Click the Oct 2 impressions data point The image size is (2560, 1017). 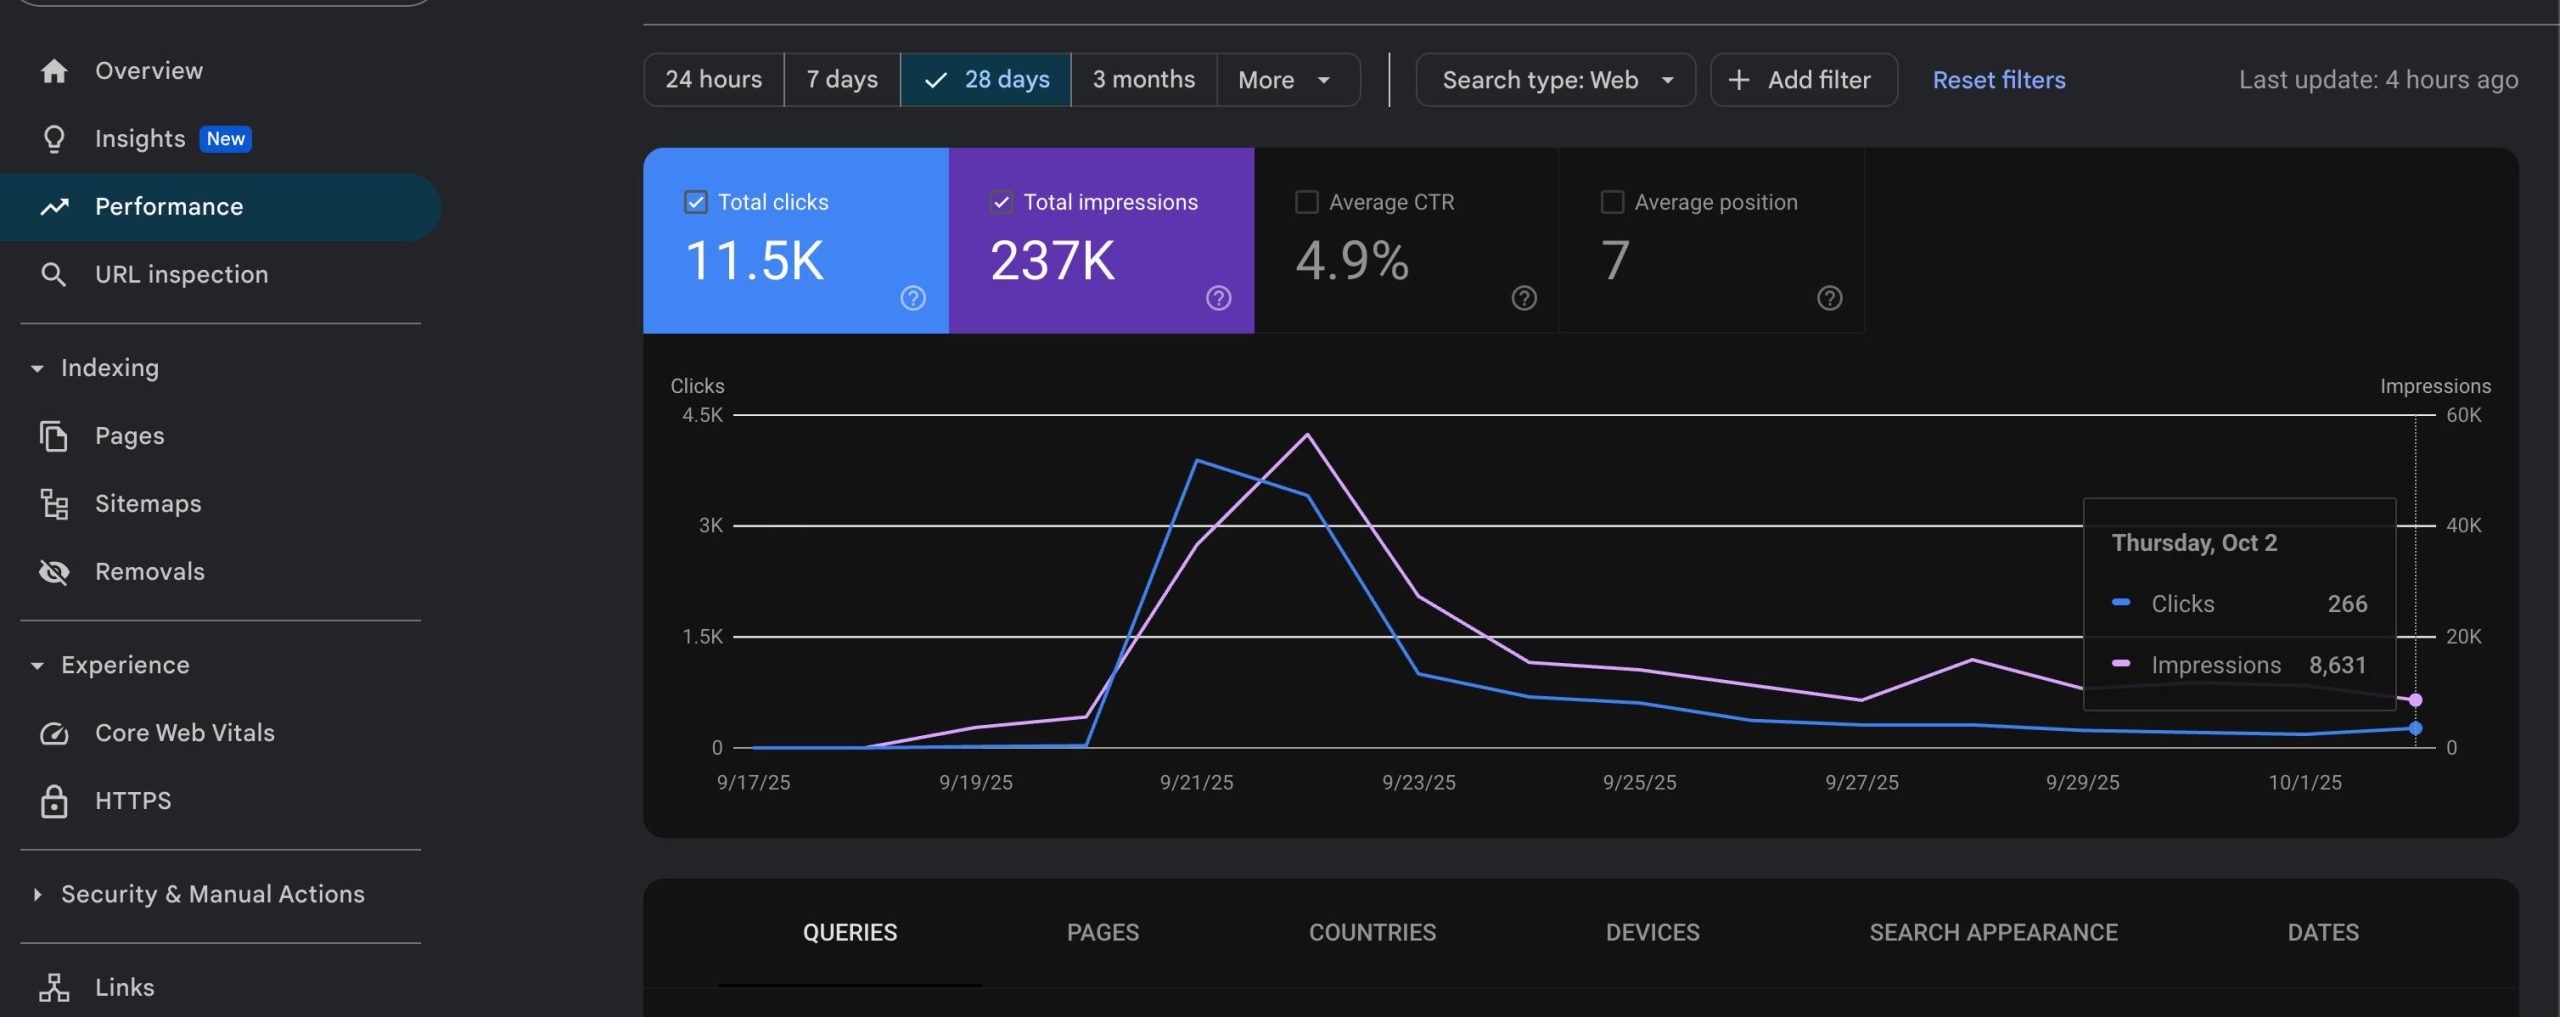(x=2415, y=700)
